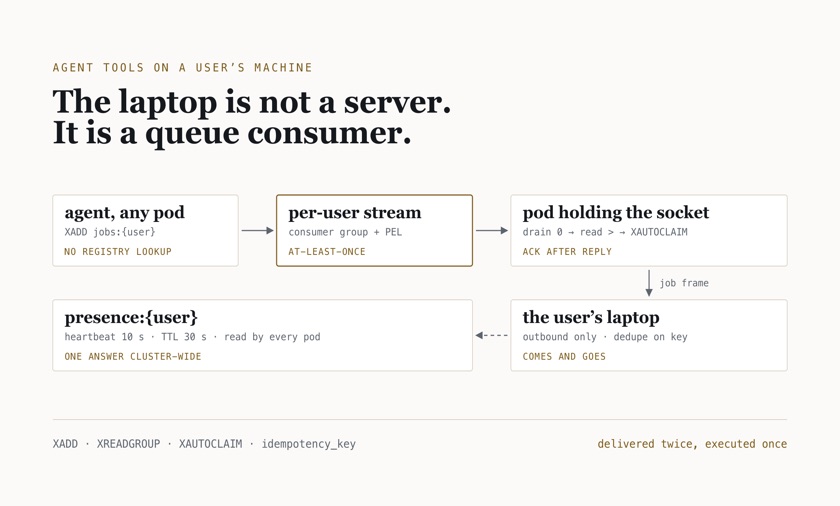Select the 'pod holding the socket' title
Screen dimensions: 840x506
(616, 213)
